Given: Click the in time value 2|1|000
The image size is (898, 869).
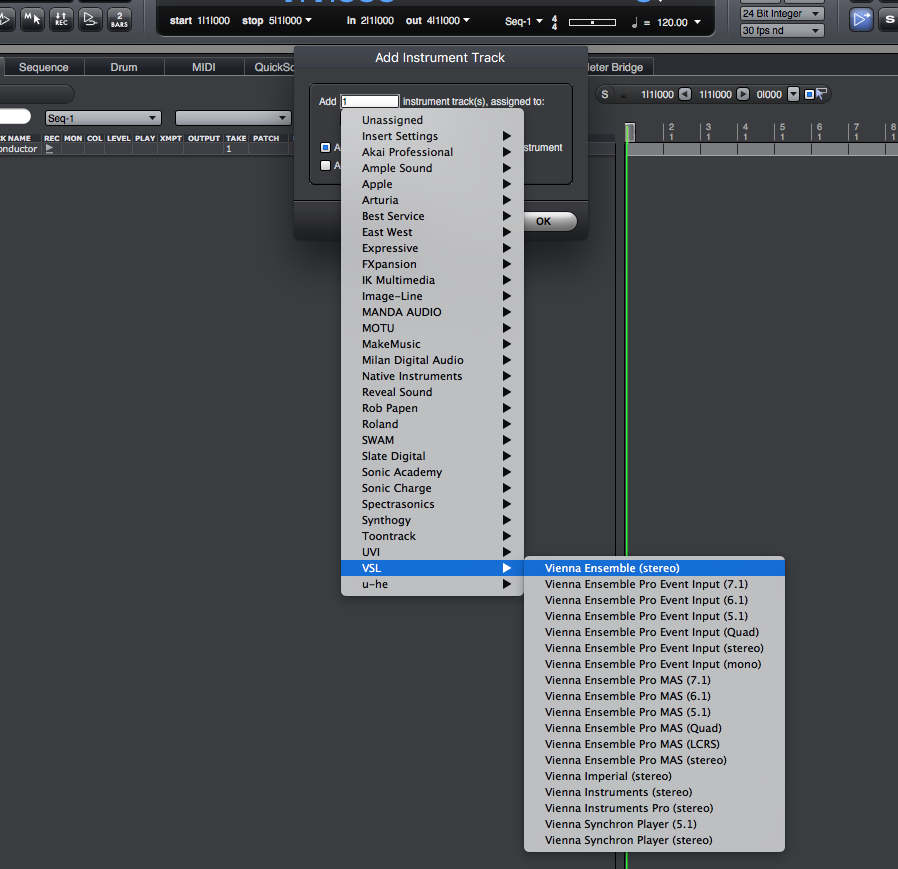Looking at the screenshot, I should [x=377, y=21].
